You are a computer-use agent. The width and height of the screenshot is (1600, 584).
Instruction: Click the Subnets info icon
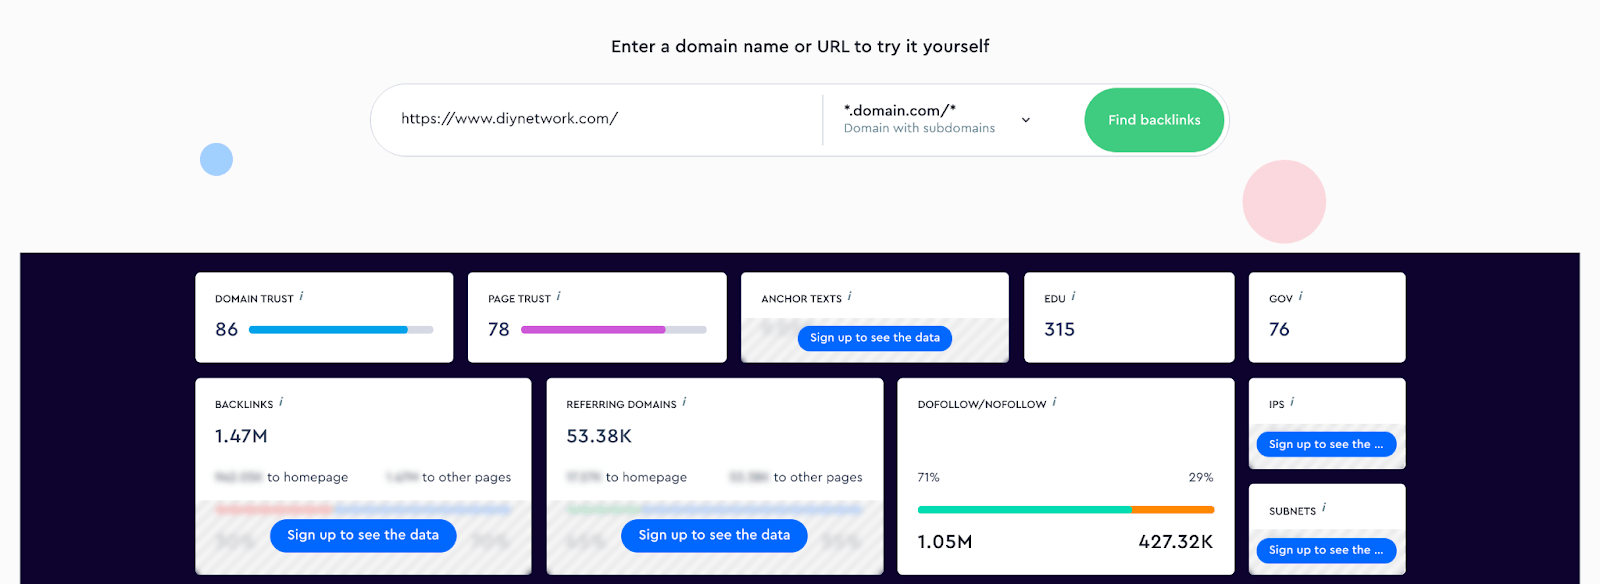[1325, 508]
